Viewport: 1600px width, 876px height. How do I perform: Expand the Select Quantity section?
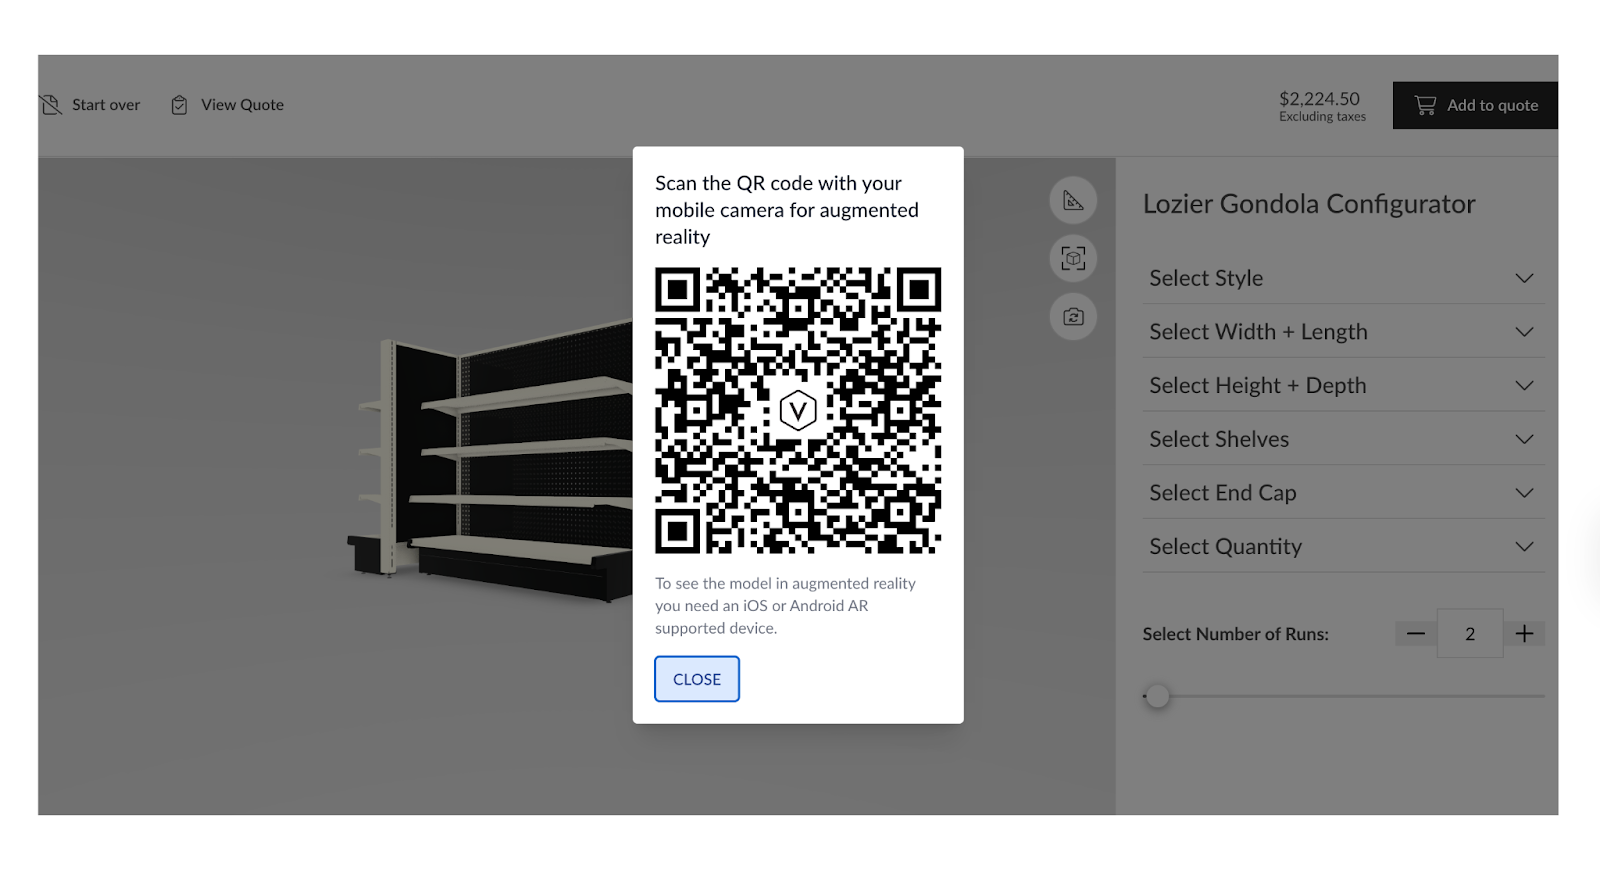point(1344,546)
